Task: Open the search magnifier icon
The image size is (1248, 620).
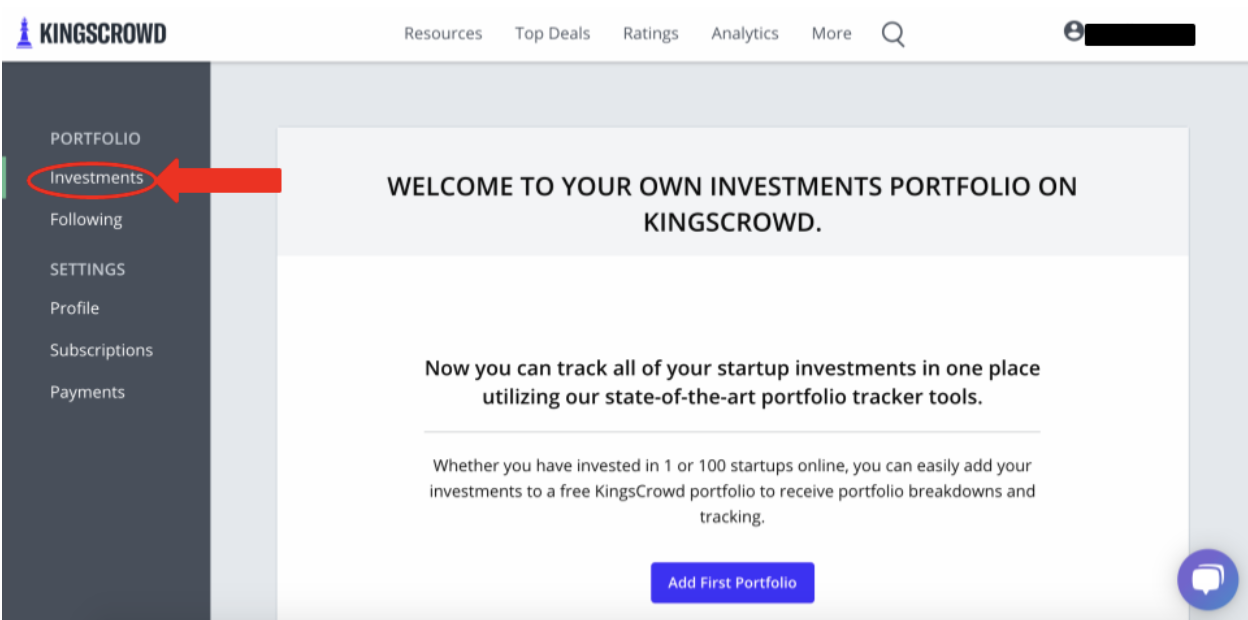Action: (x=893, y=35)
